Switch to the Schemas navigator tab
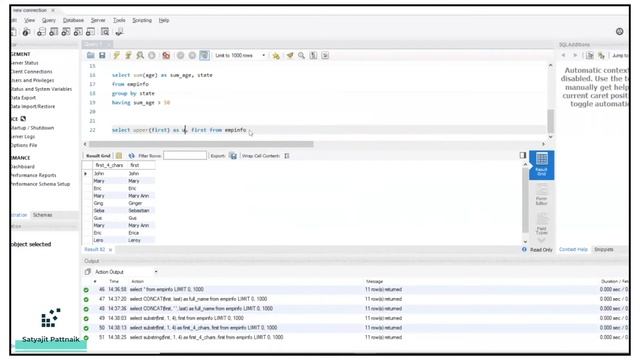Screen dimensions: 640x360 (42, 215)
